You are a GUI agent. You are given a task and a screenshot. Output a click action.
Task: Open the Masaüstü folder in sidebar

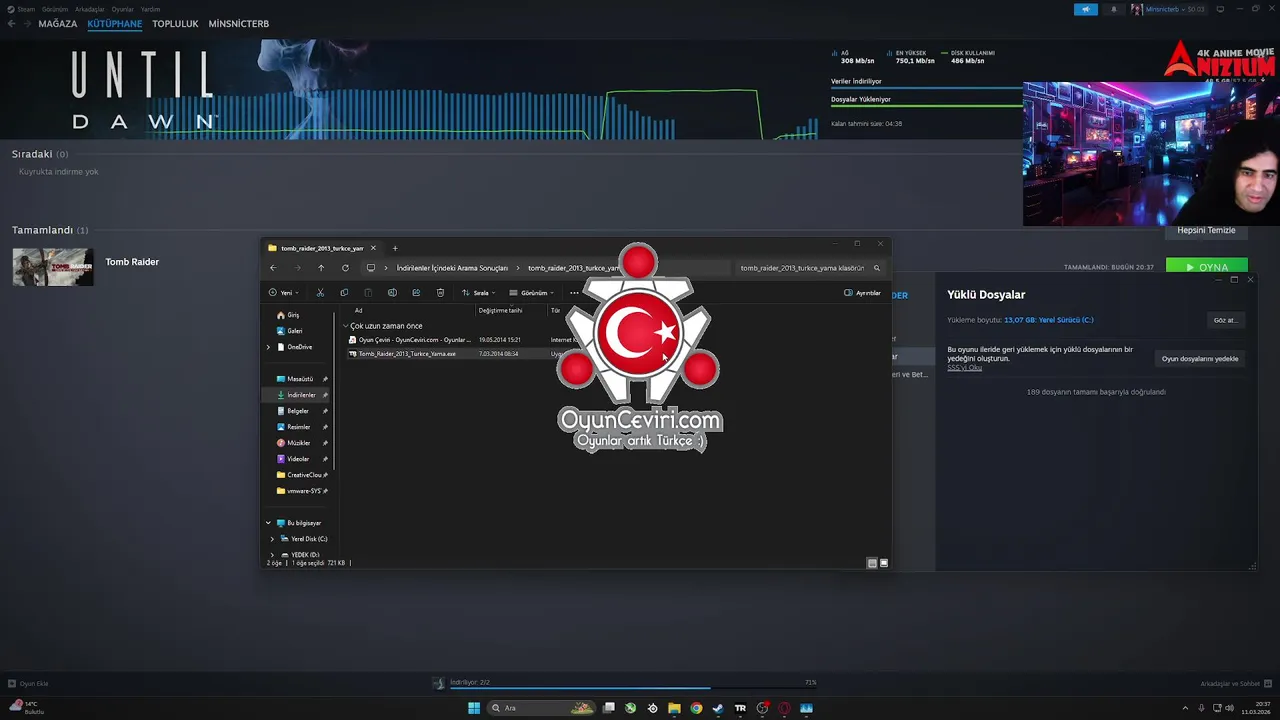[x=298, y=379]
